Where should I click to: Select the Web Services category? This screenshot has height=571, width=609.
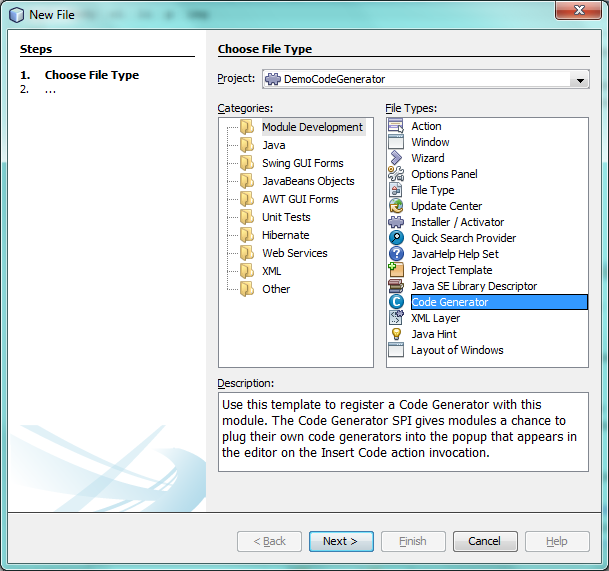294,253
